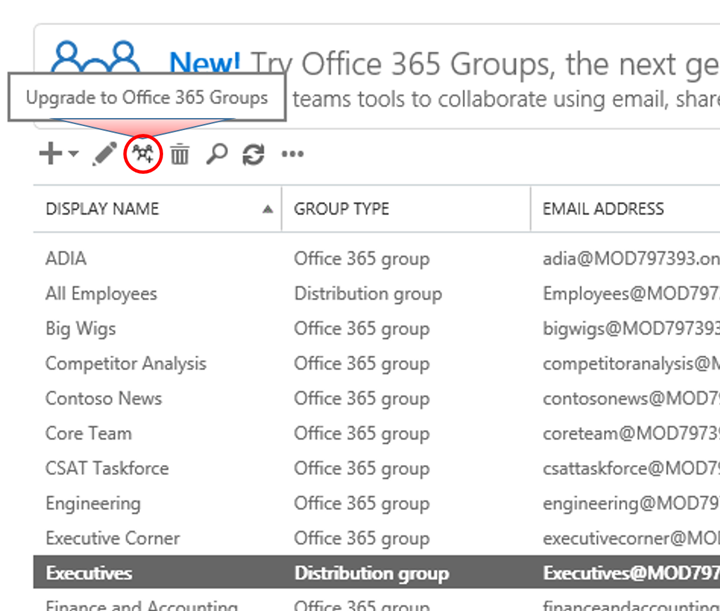This screenshot has width=720, height=611.
Task: Click the Delete trash can icon
Action: (x=180, y=154)
